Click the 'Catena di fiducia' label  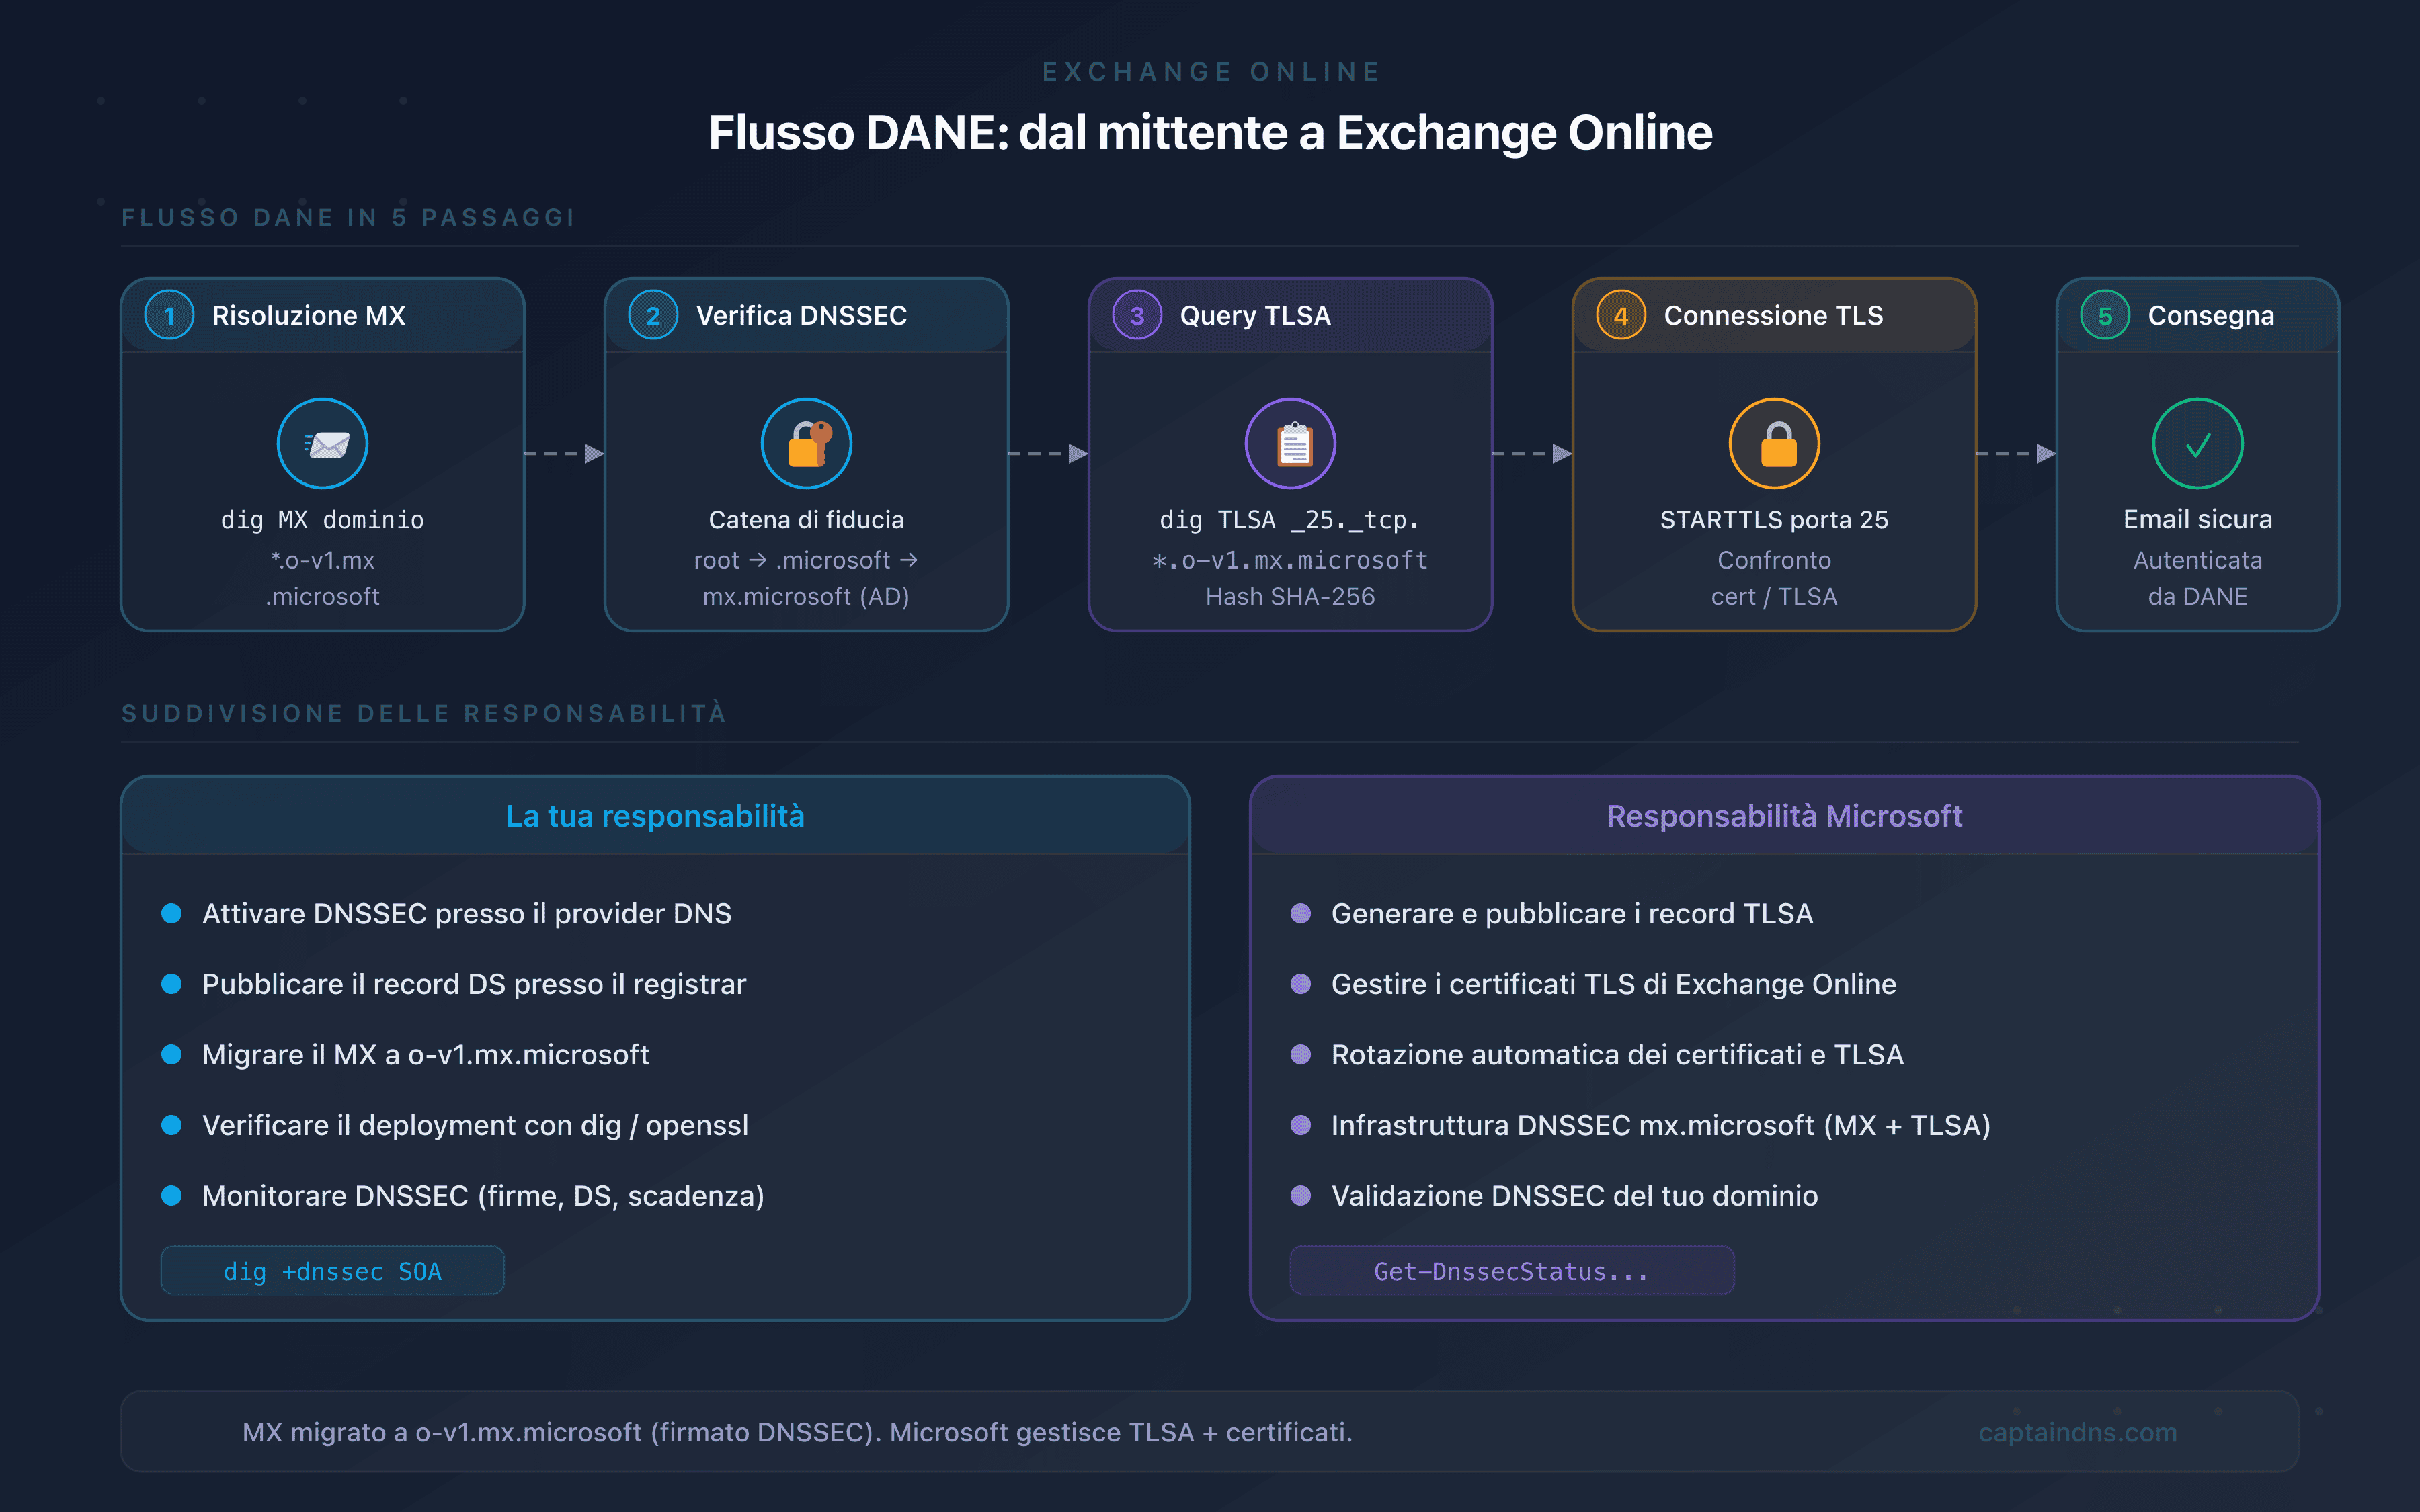[x=807, y=520]
